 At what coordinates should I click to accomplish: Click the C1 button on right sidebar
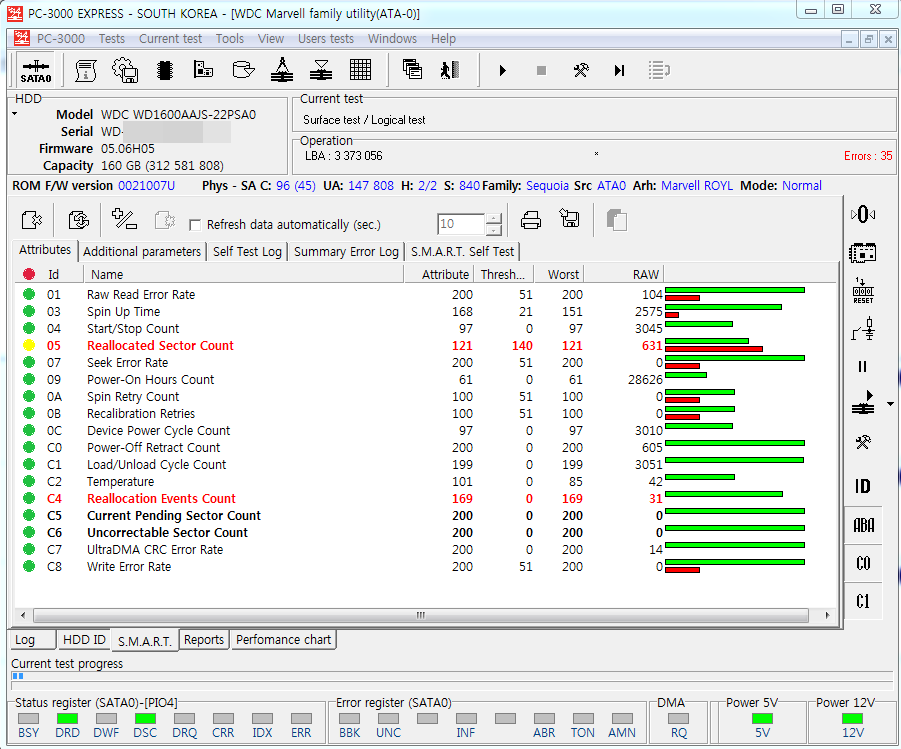point(863,601)
